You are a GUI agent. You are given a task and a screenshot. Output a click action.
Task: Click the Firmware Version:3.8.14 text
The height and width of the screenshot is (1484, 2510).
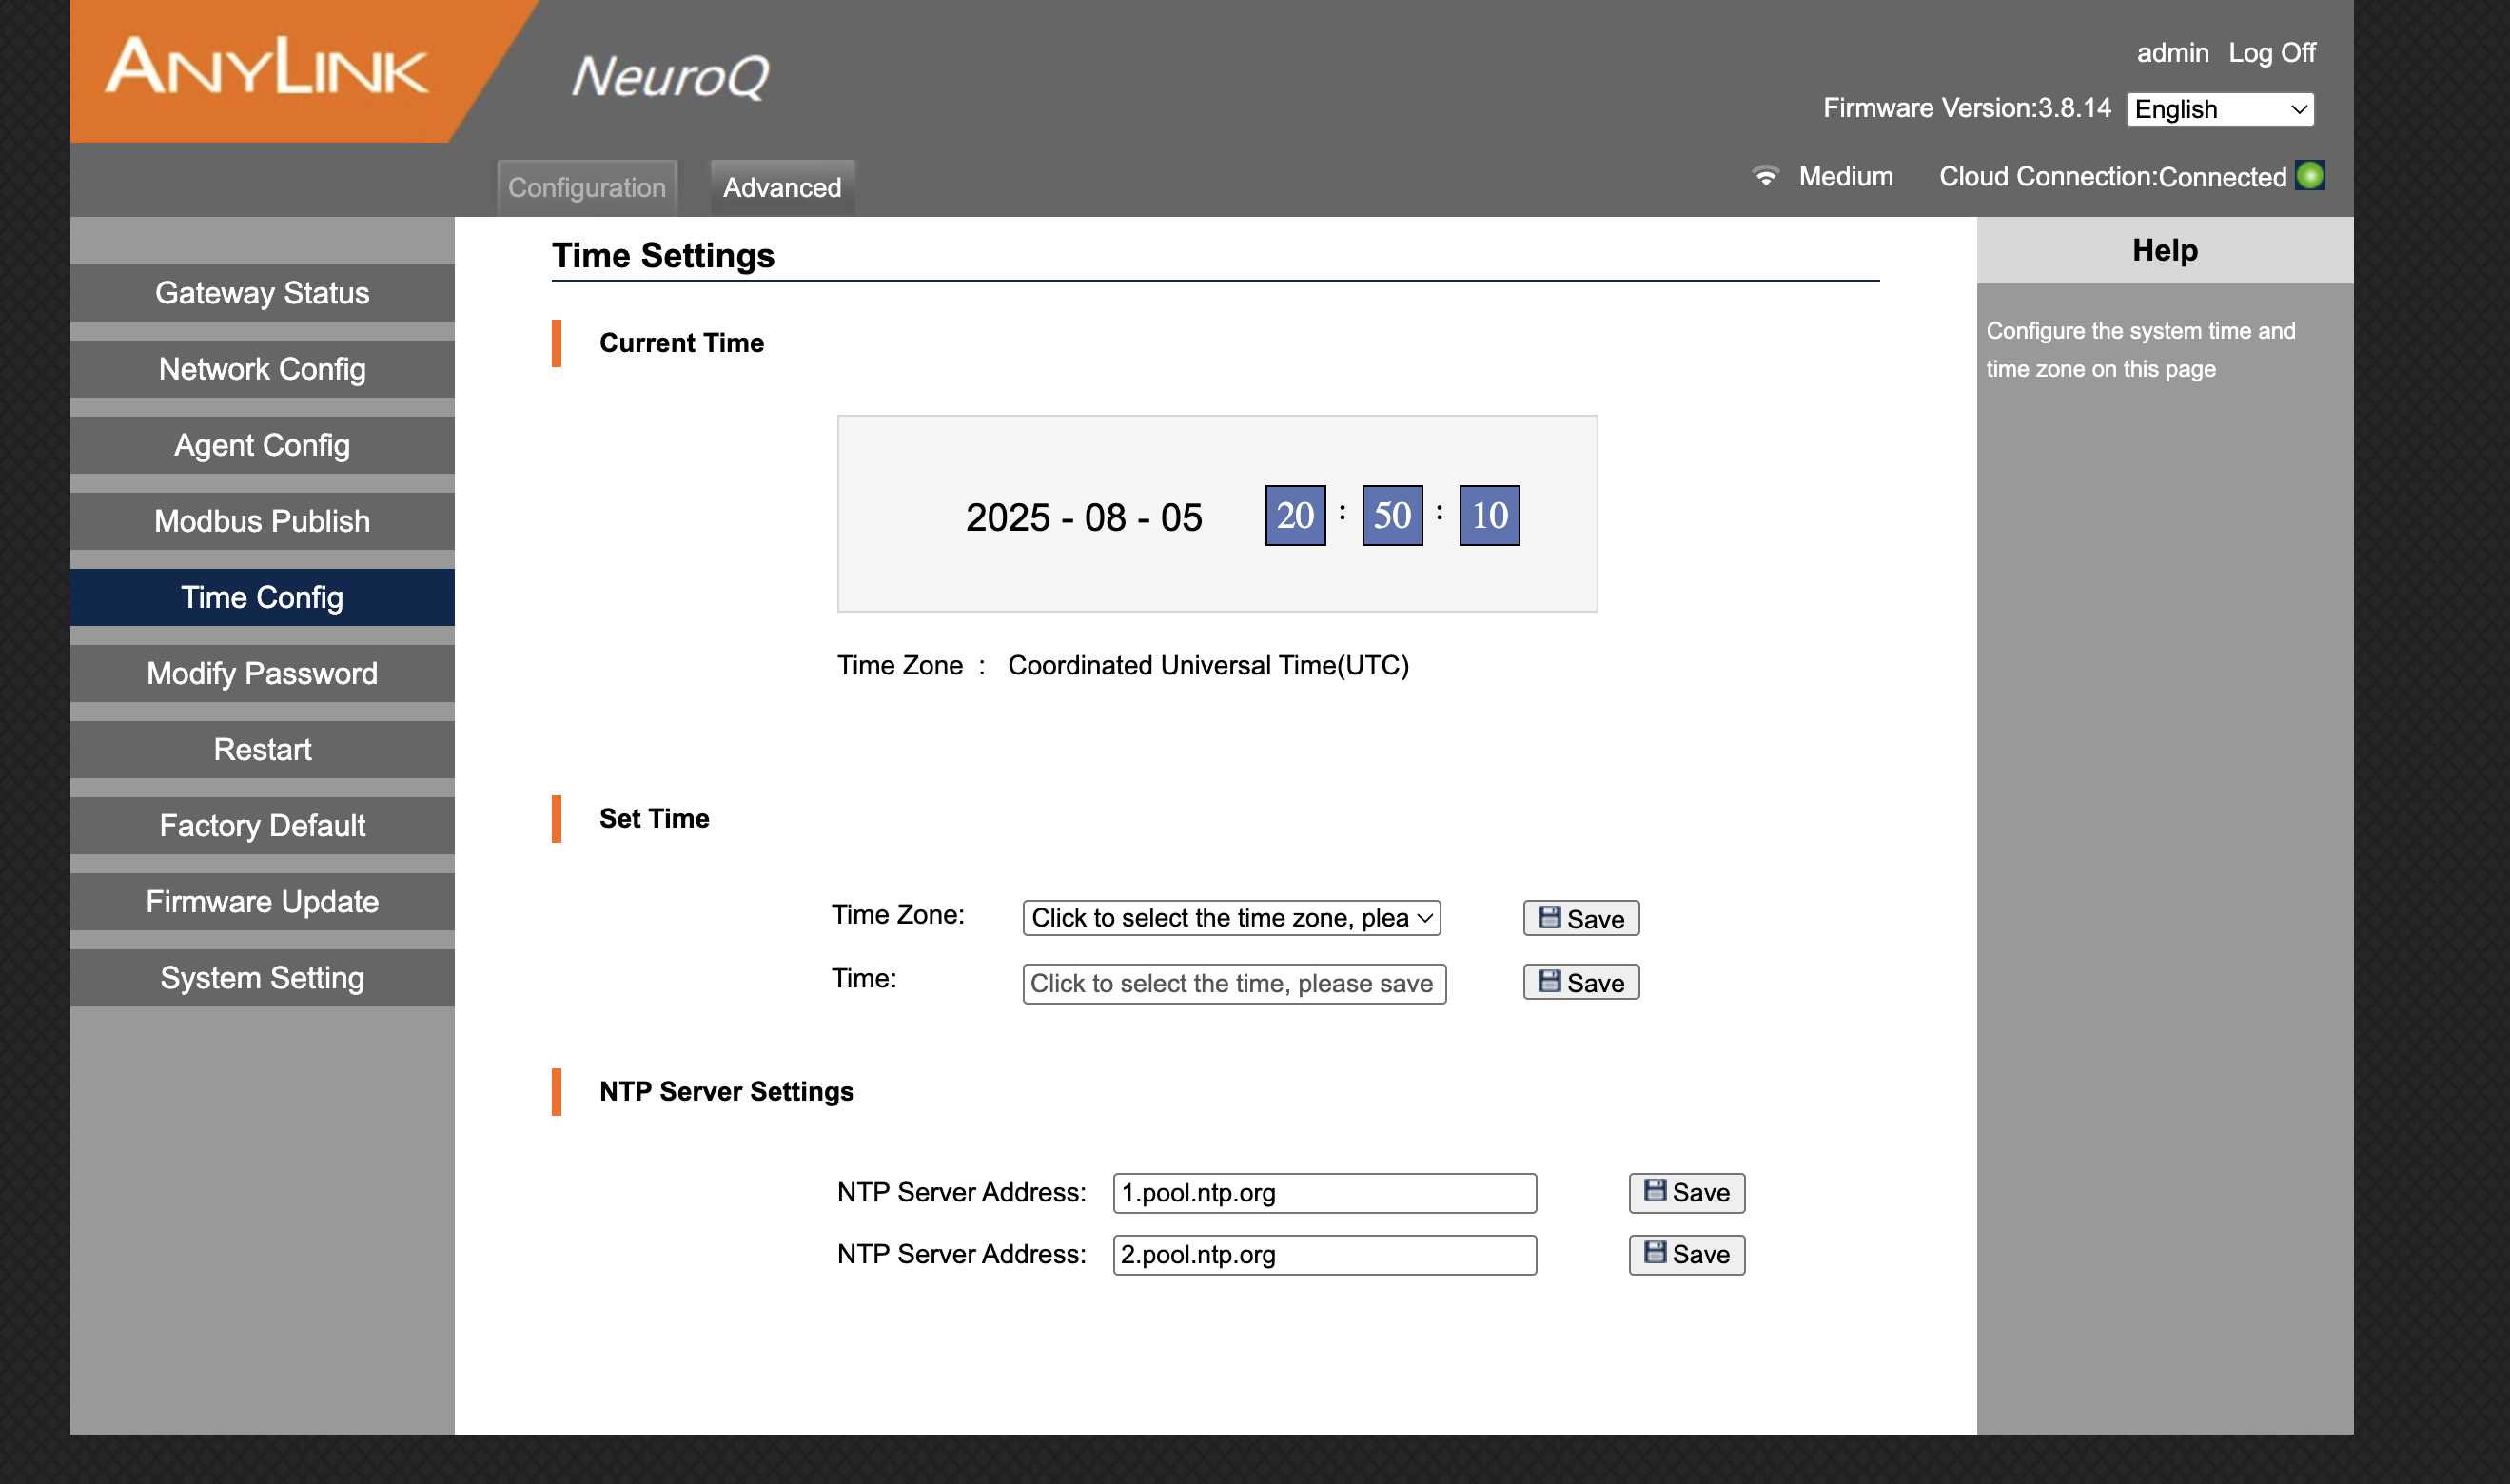click(x=1966, y=108)
